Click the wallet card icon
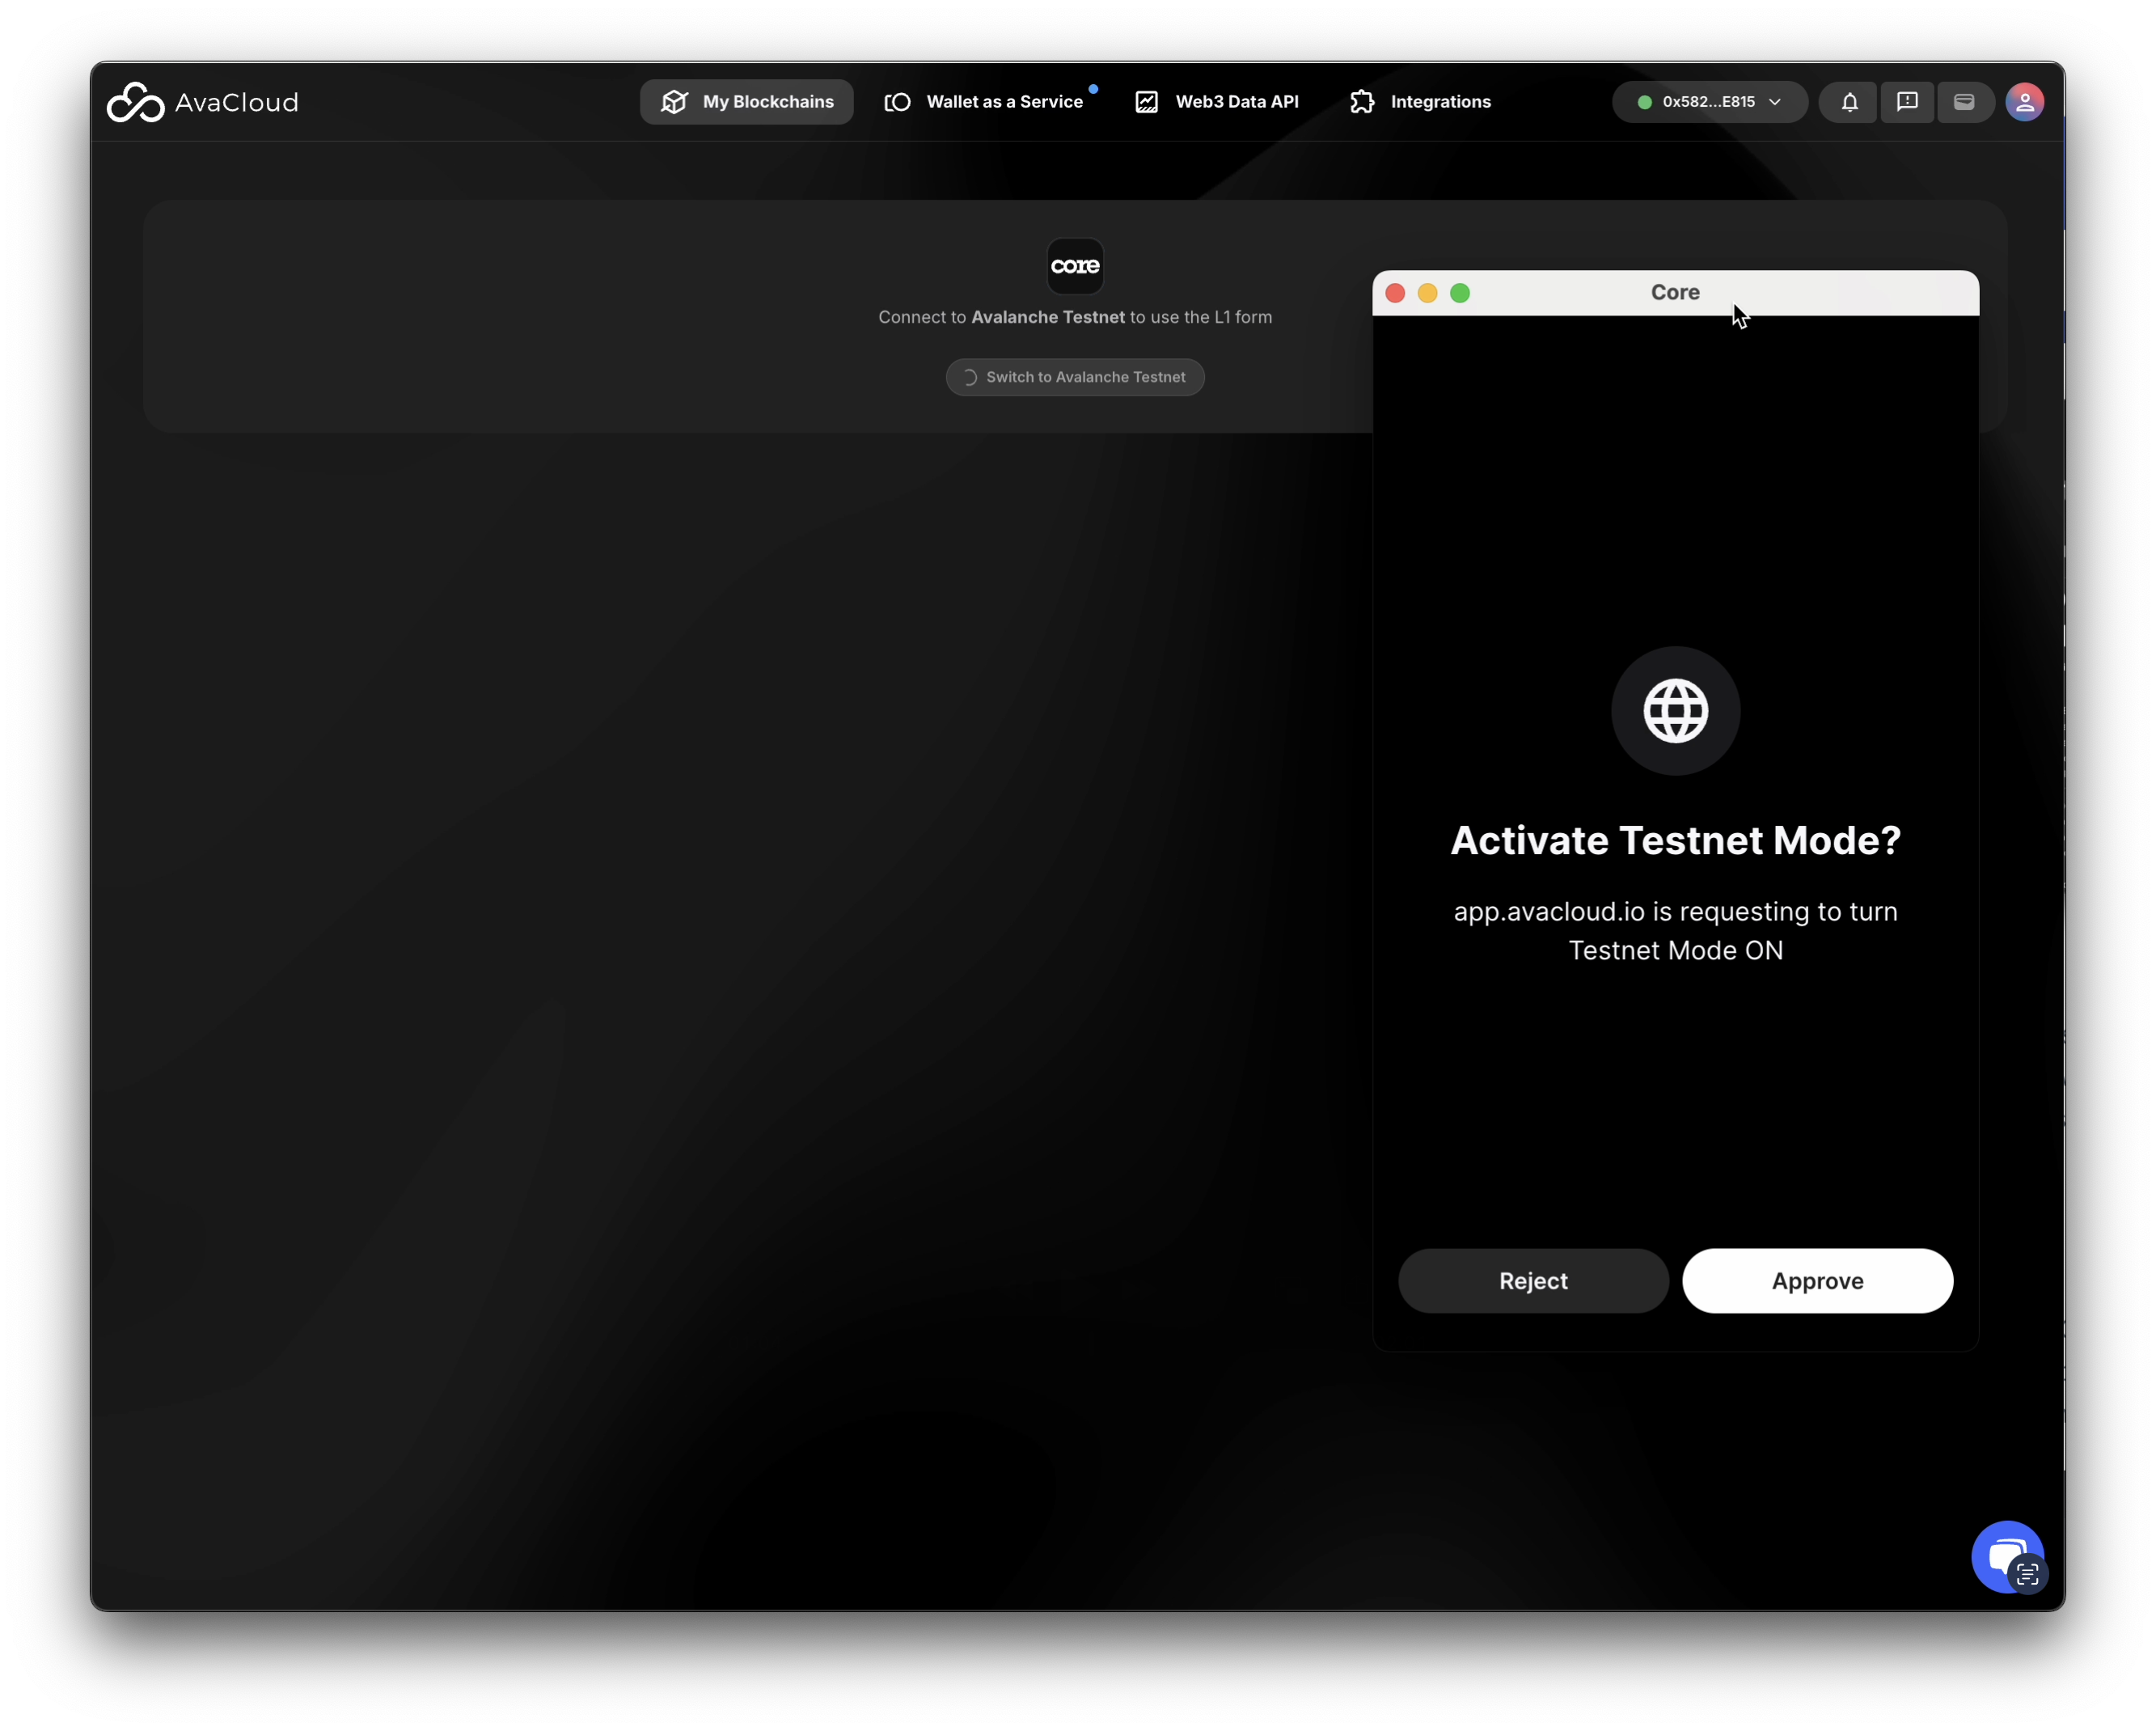 1963,102
